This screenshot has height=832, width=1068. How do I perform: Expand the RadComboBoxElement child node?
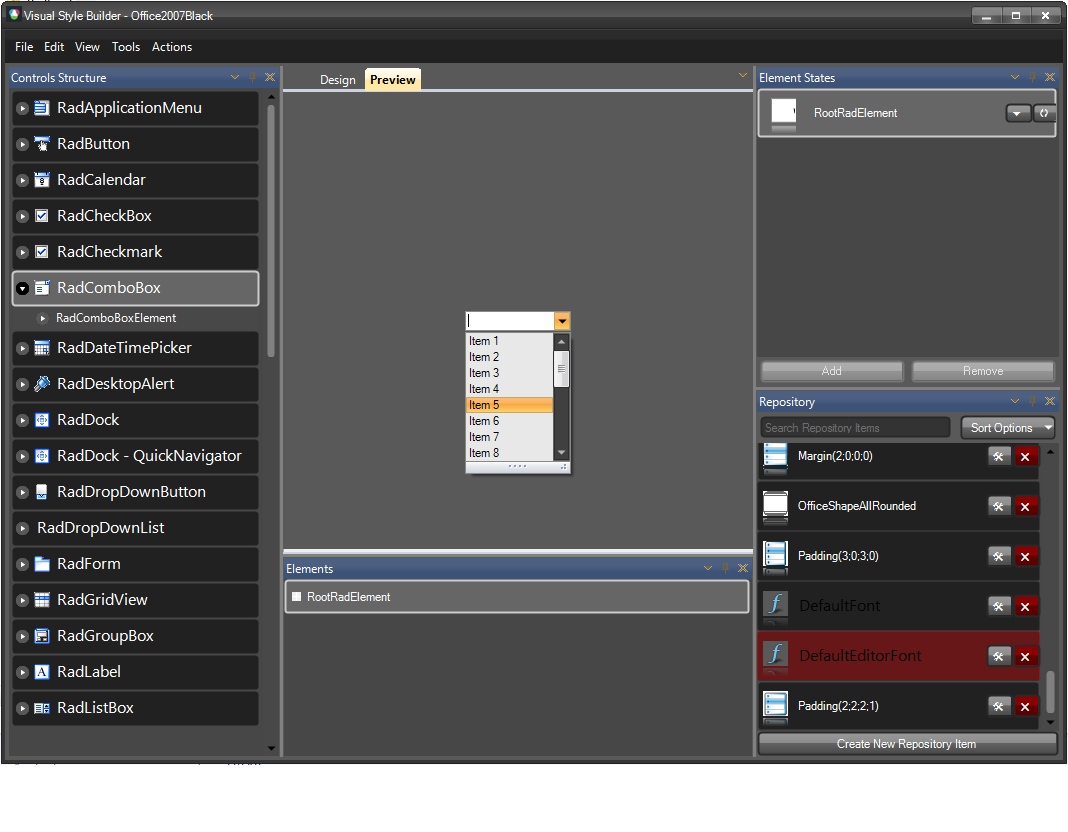pyautogui.click(x=42, y=319)
